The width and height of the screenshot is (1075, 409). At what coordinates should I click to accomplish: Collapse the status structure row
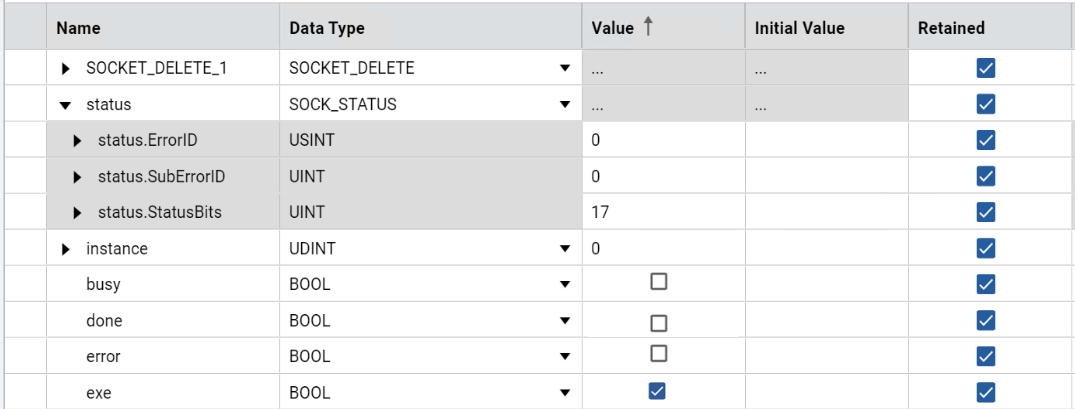[x=66, y=105]
